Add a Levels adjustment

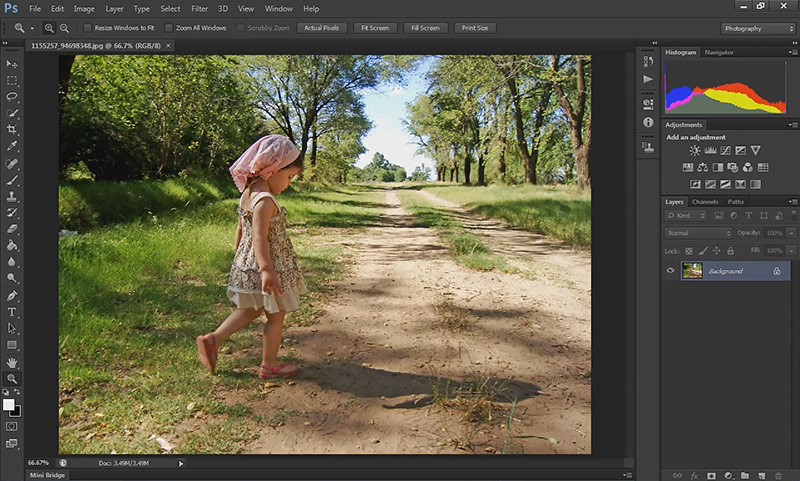tap(710, 150)
